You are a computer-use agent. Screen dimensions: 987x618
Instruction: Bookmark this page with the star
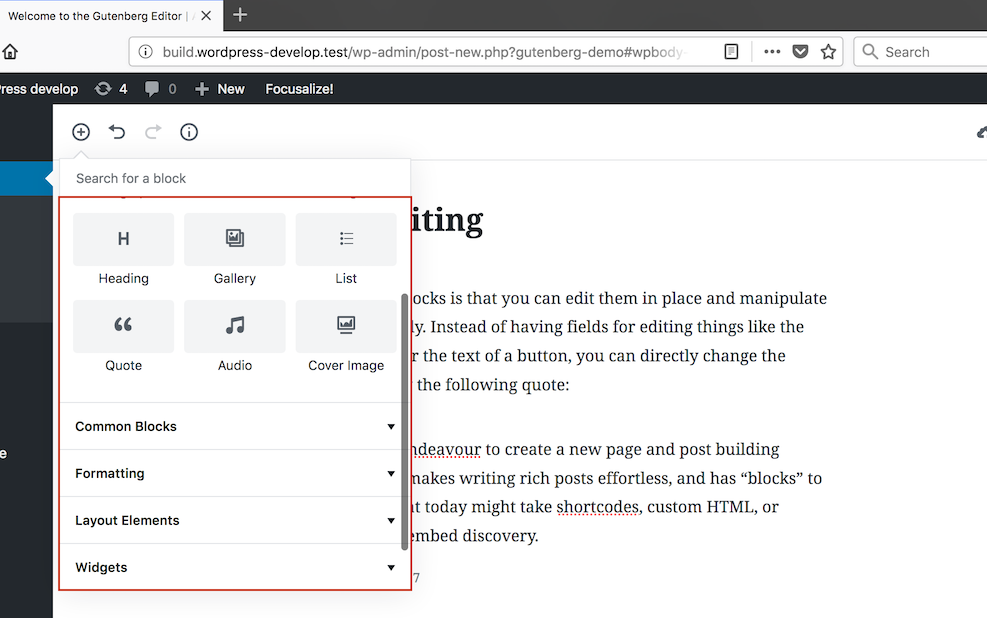click(828, 51)
